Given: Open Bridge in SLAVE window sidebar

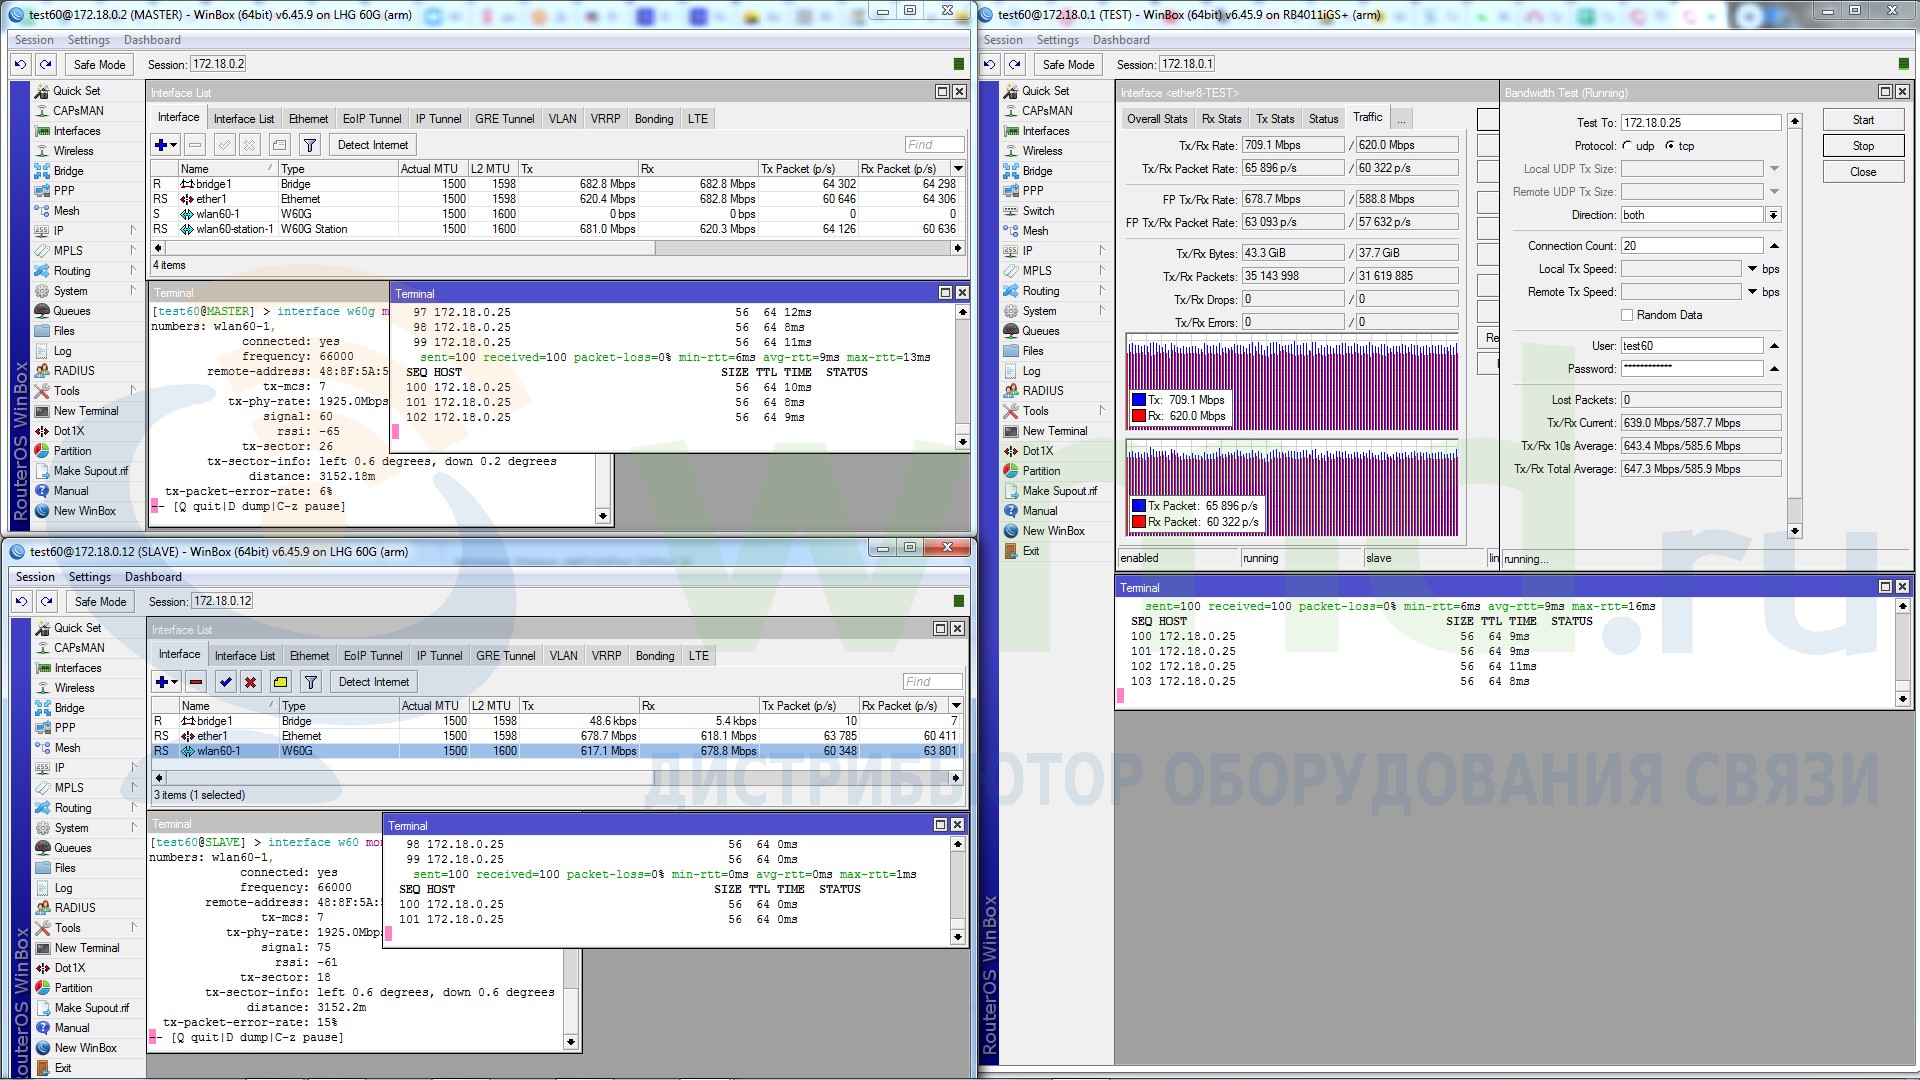Looking at the screenshot, I should pos(69,708).
